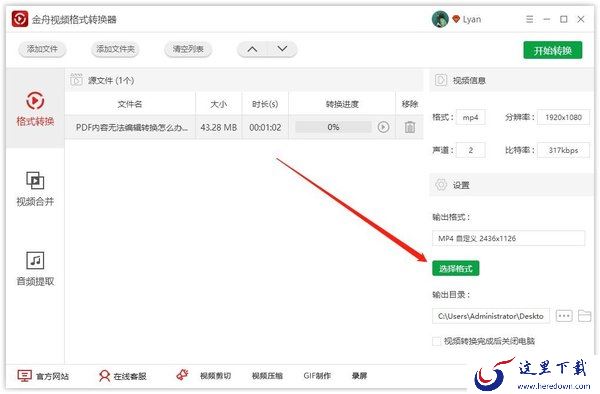Click the 43.28 MB size cell
This screenshot has height=394, width=600.
(218, 127)
